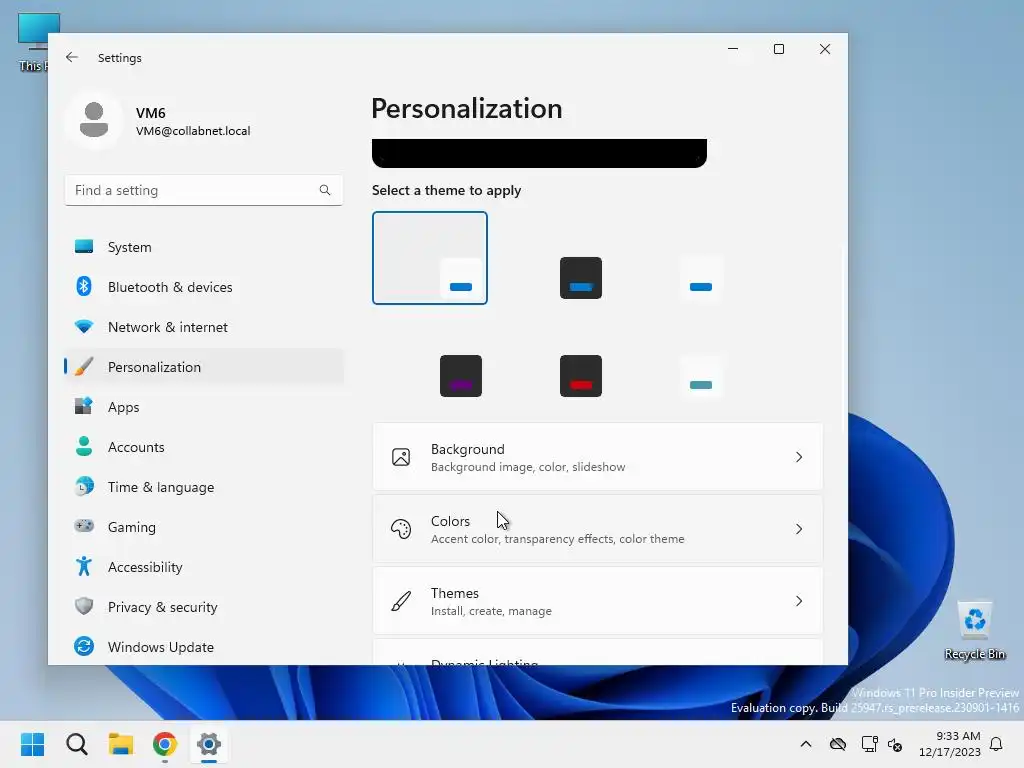
Task: Click the System monitor icon in sidebar
Action: pos(84,247)
